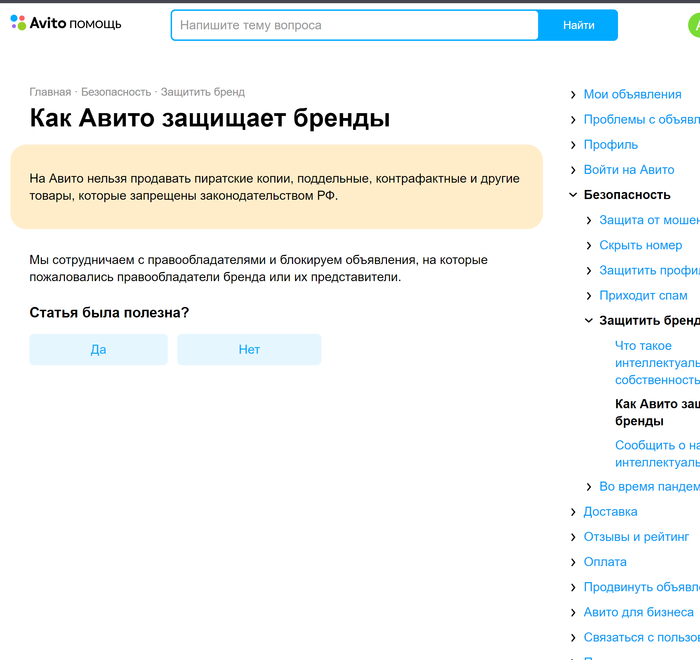Screen dimensions: 700x660
Task: Expand chevron next to Связаться с пользователем
Action: click(573, 637)
